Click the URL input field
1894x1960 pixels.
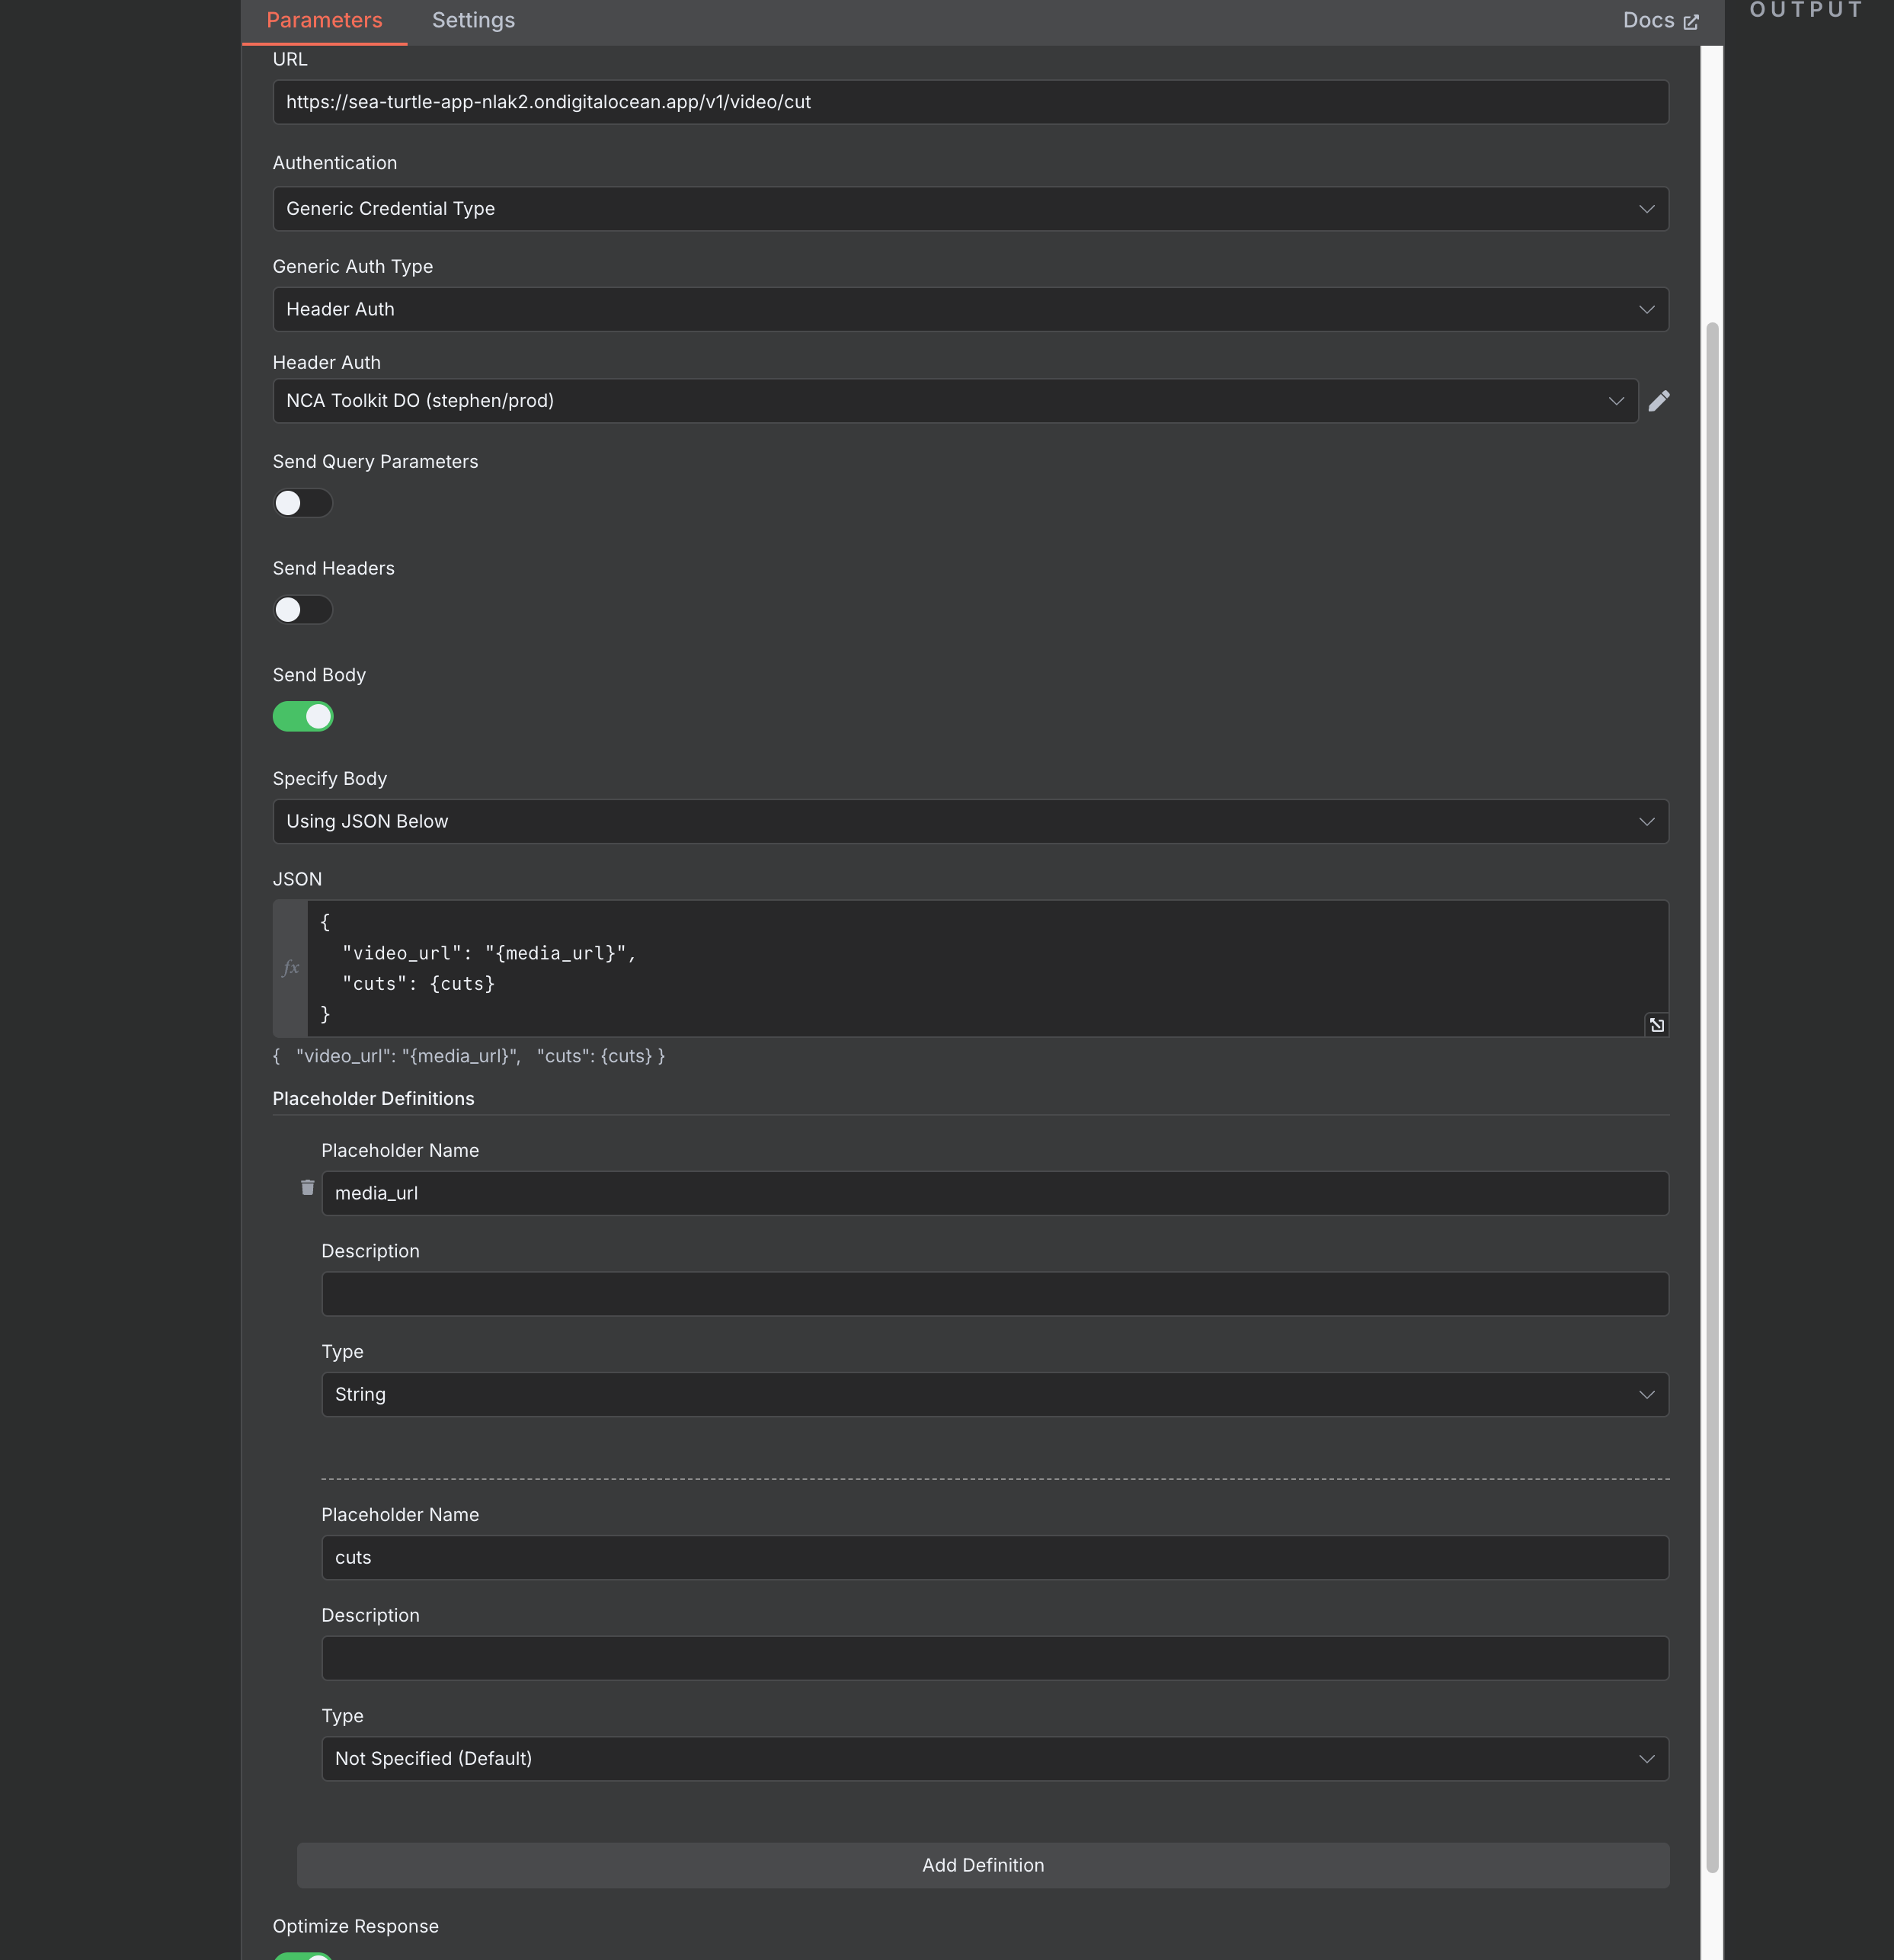[x=970, y=102]
